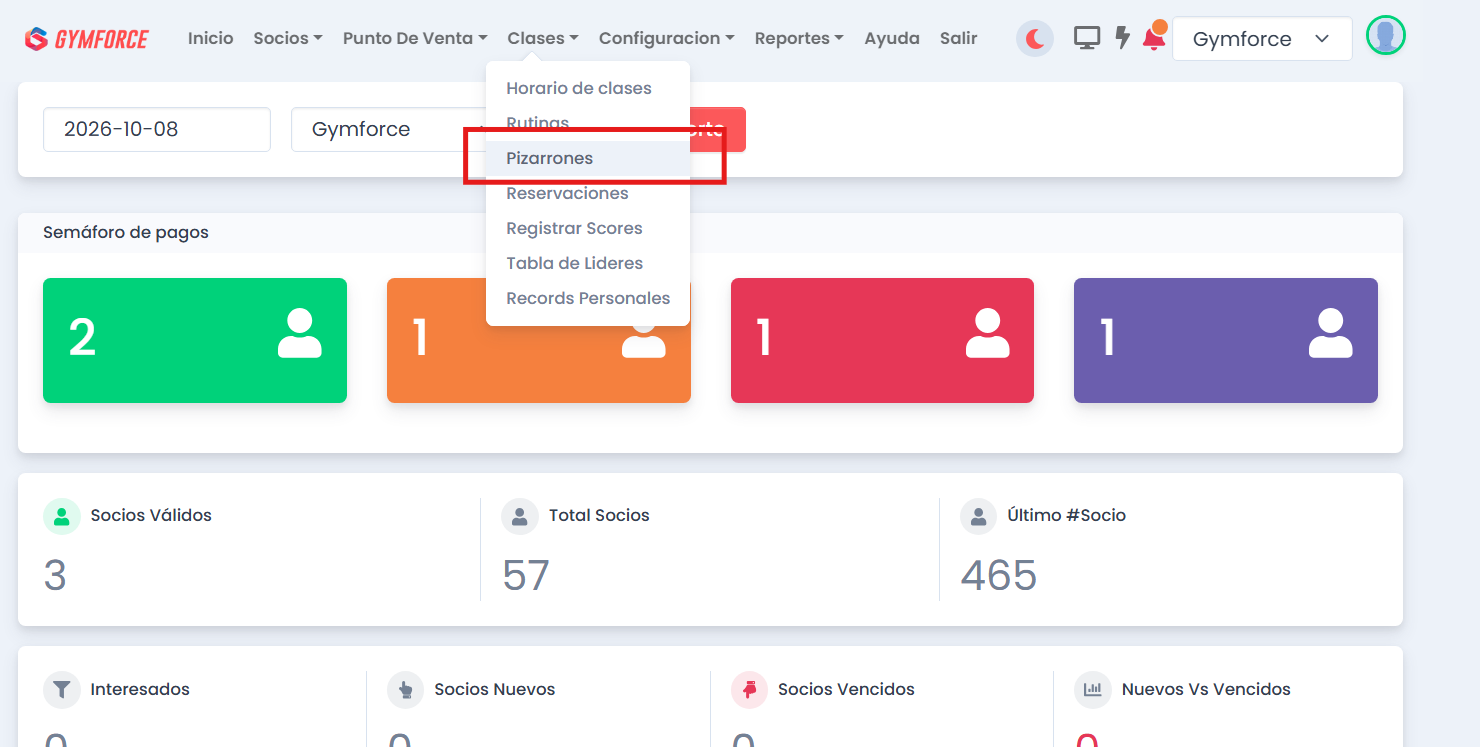The image size is (1480, 747).
Task: Click the Gymforce logo
Action: tap(87, 39)
